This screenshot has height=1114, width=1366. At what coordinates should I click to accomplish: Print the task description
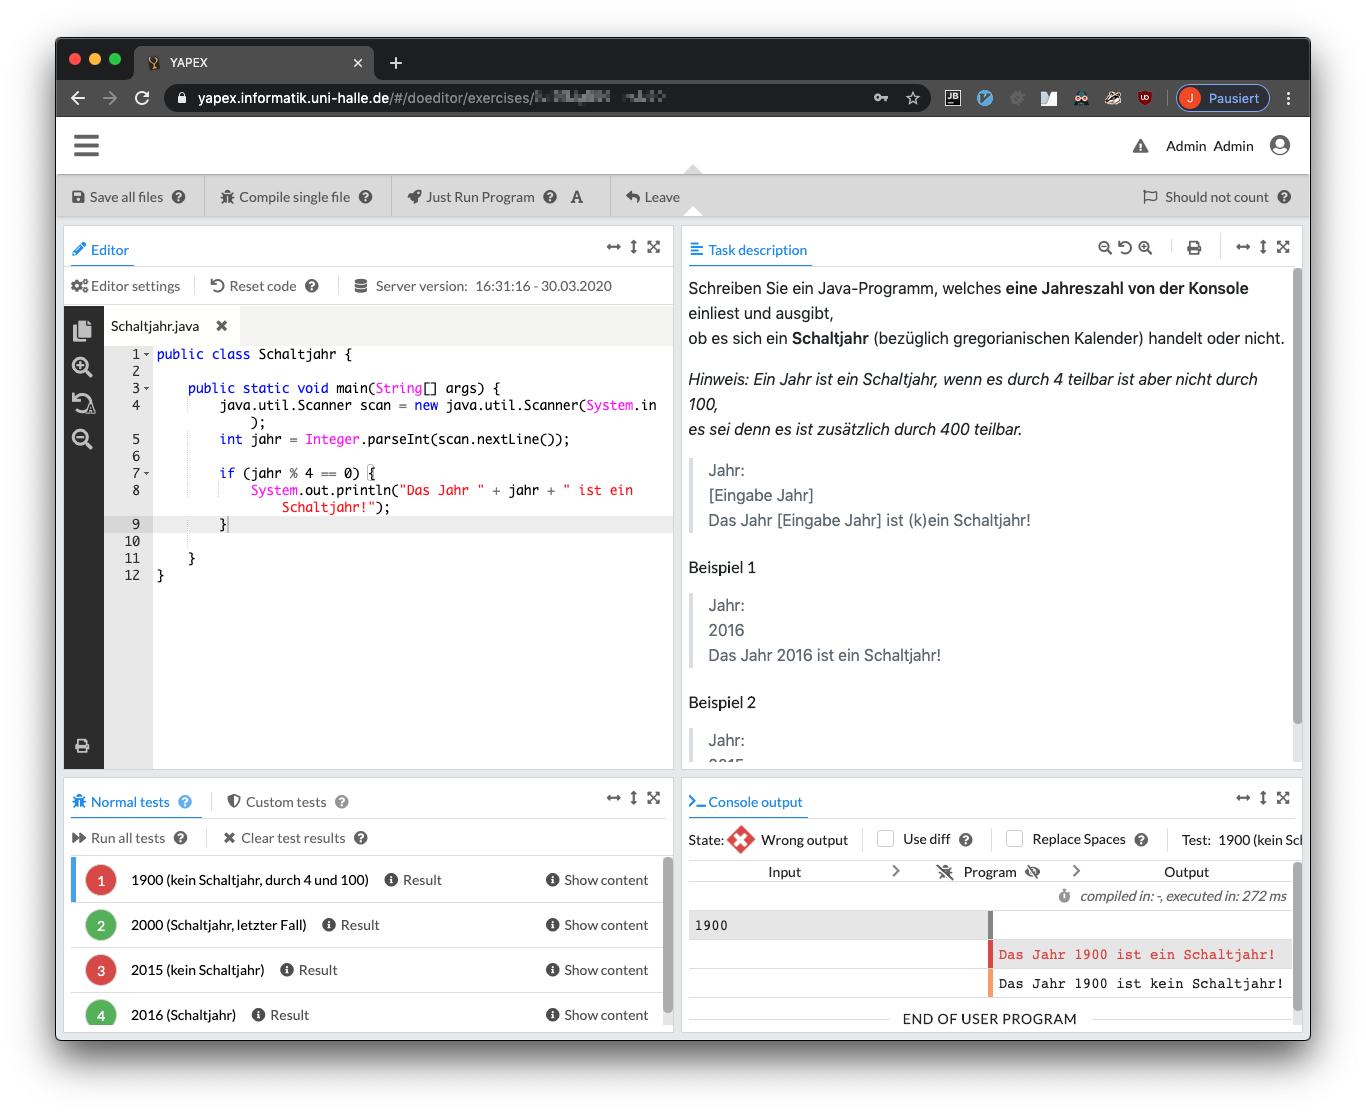coord(1194,248)
